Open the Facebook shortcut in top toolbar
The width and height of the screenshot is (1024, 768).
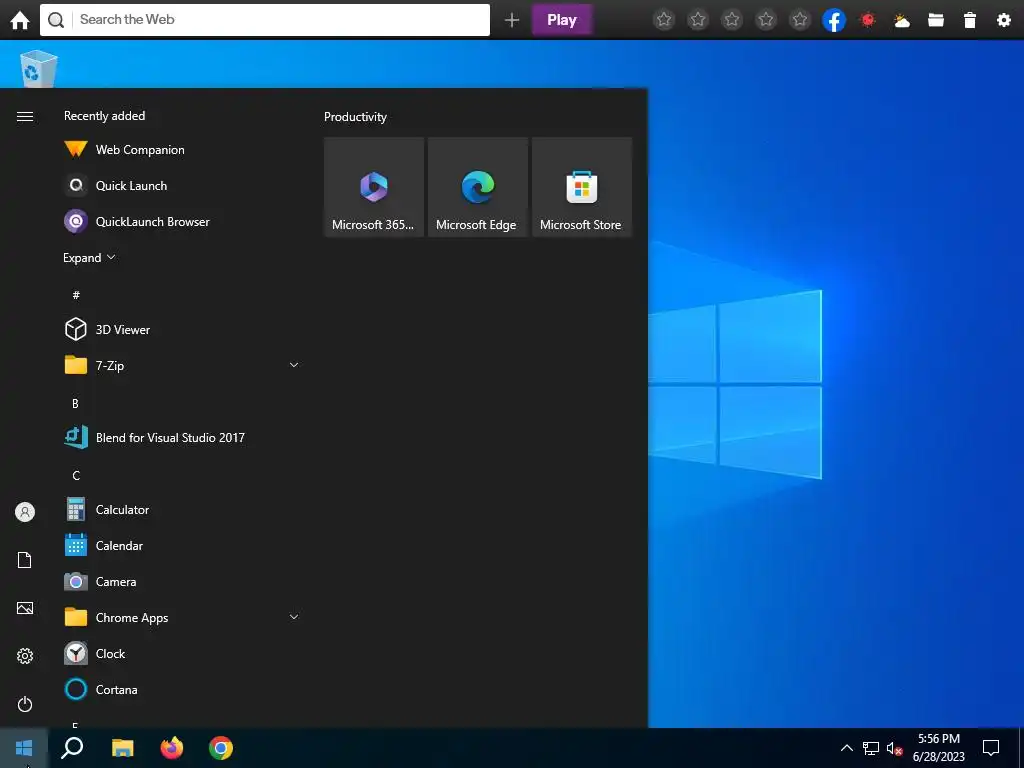834,20
